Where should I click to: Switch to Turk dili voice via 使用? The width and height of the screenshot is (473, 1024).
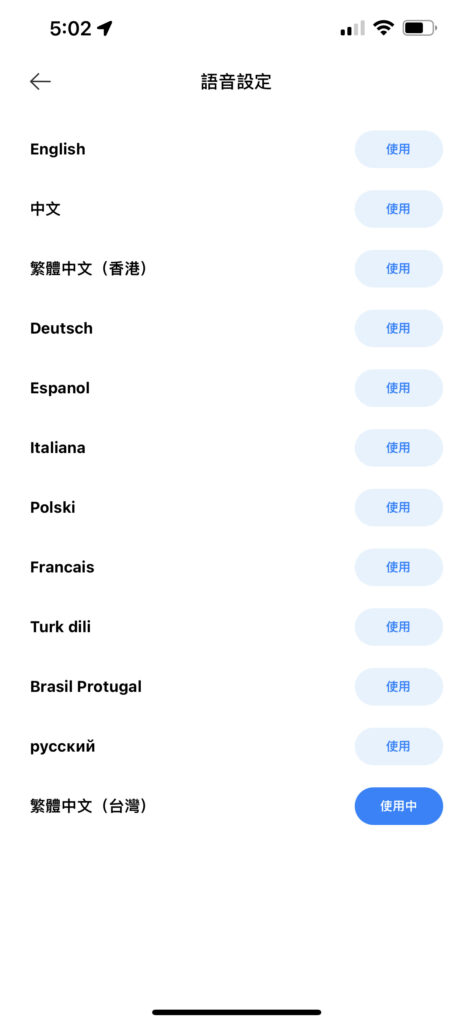(399, 627)
